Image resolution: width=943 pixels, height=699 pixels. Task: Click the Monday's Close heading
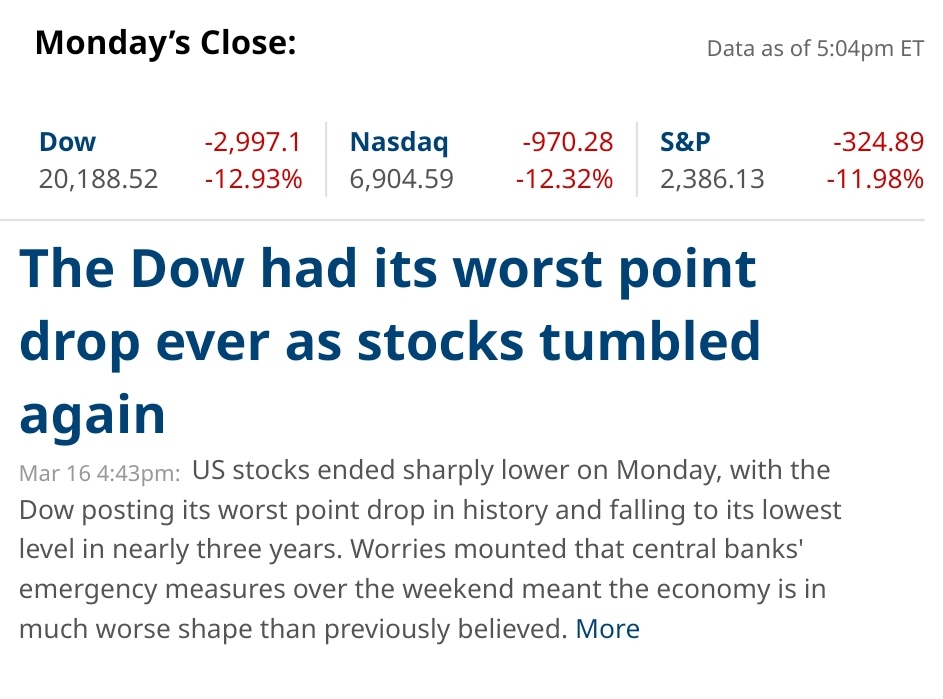pyautogui.click(x=165, y=44)
